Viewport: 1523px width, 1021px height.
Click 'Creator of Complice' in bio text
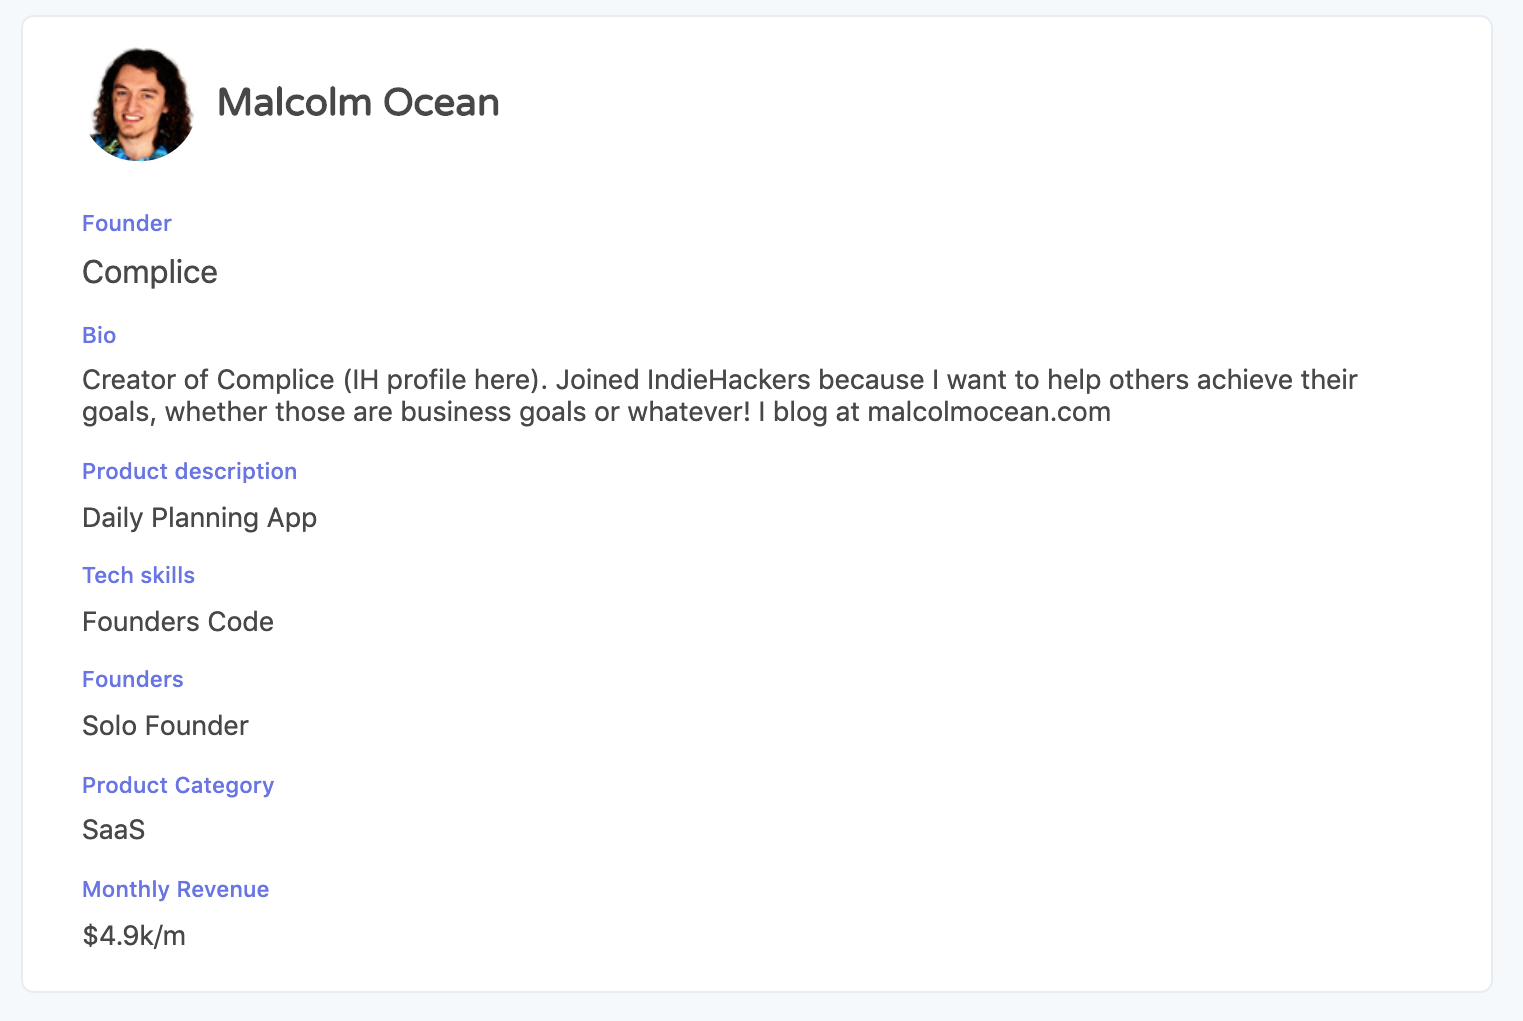(208, 380)
